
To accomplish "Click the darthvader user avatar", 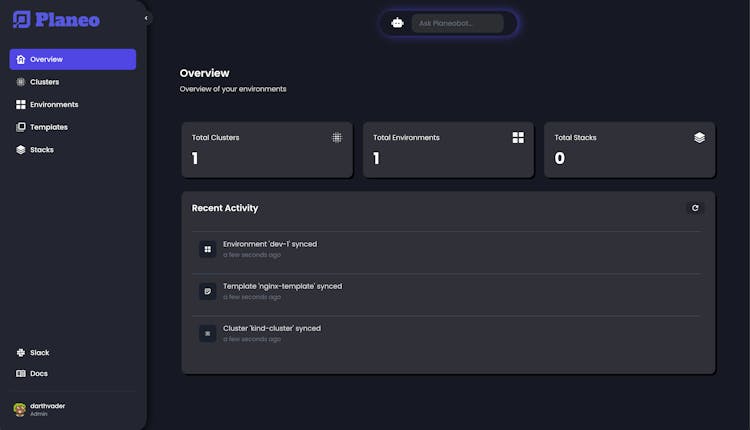I will (x=19, y=409).
